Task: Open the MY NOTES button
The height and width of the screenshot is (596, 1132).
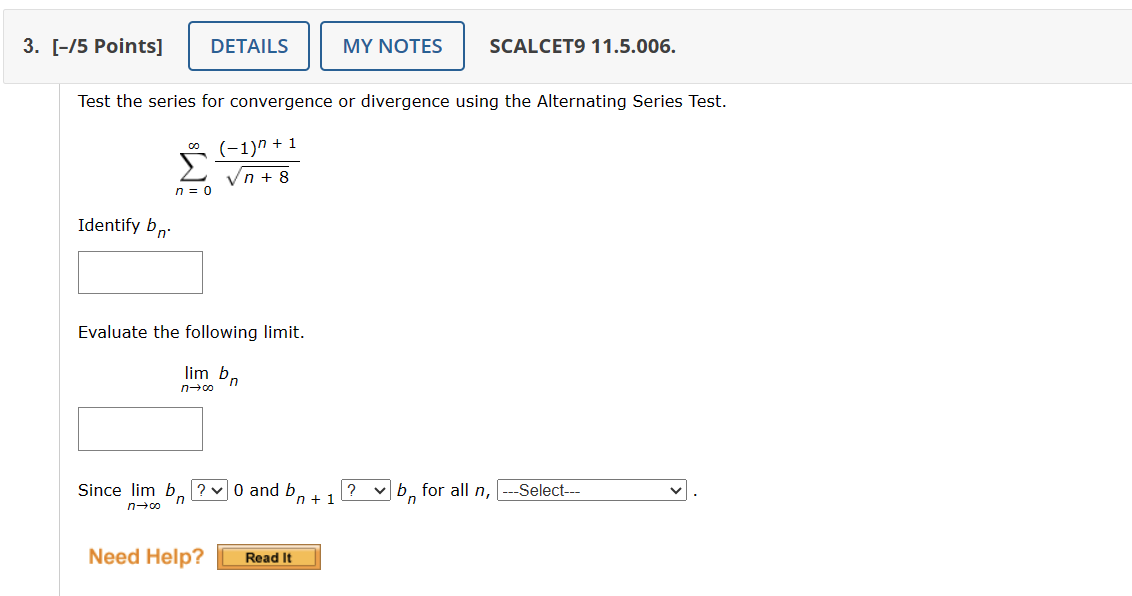Action: pos(392,46)
